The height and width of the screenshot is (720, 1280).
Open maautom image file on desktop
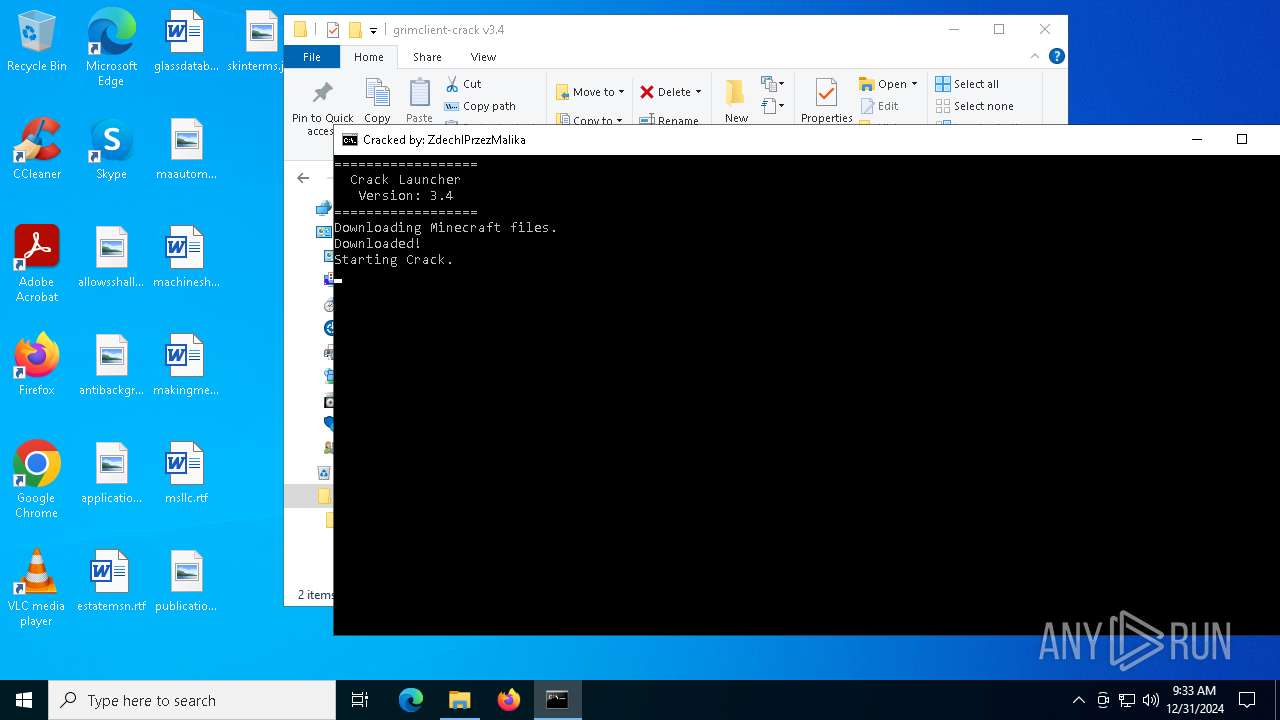click(186, 149)
